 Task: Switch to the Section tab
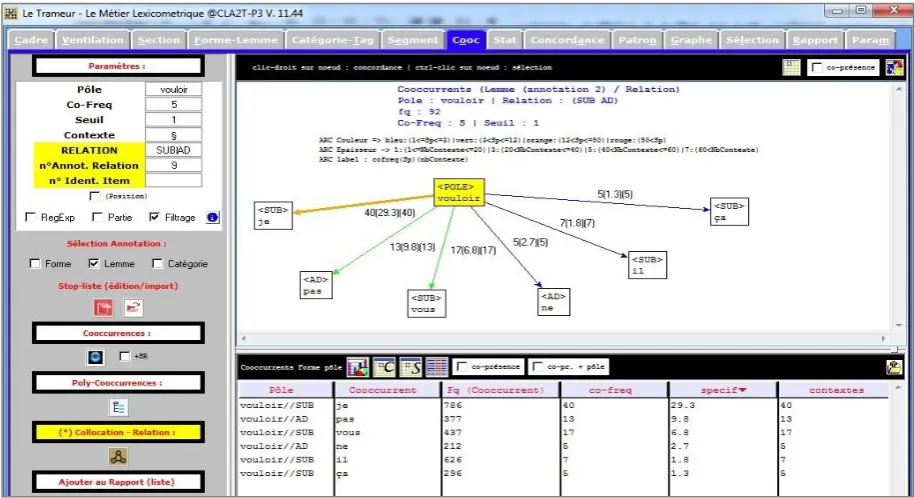pos(159,40)
